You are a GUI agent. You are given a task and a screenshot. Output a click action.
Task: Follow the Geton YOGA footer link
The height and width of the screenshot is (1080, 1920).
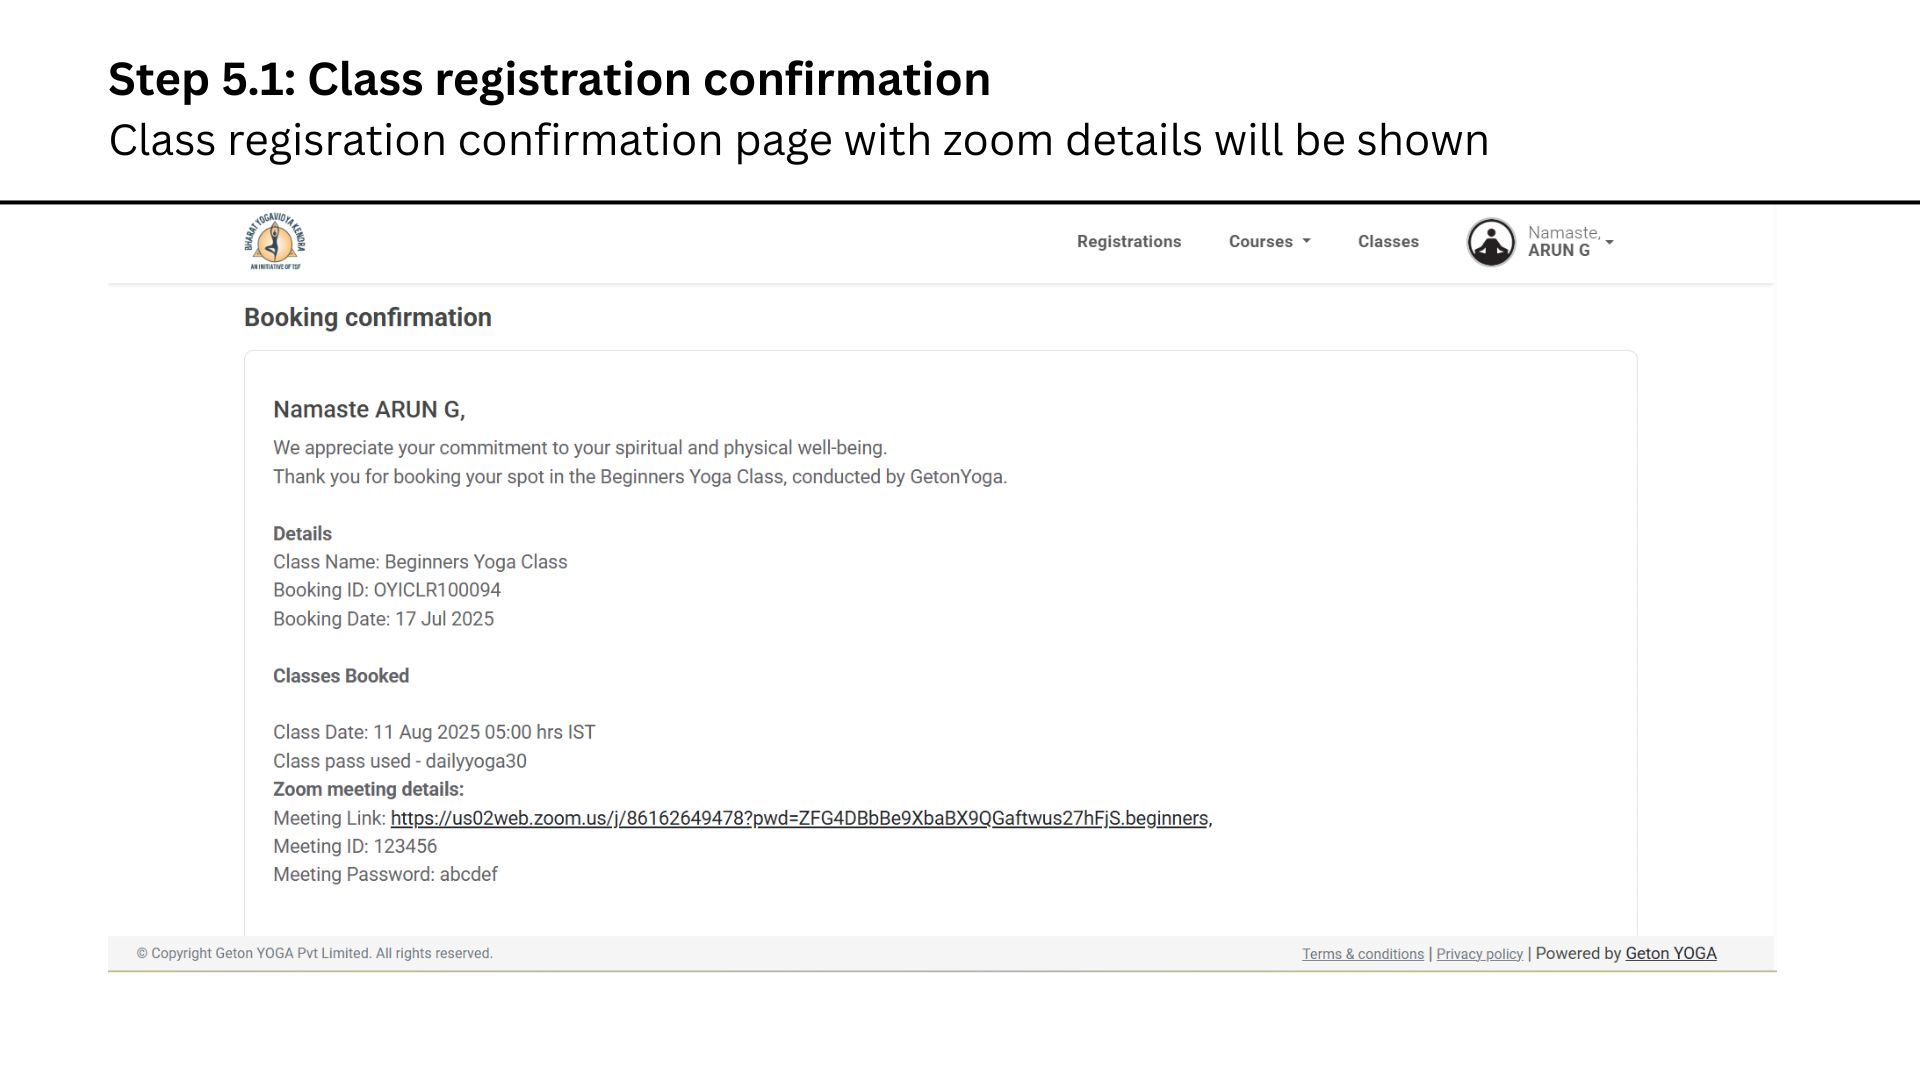[x=1671, y=954]
